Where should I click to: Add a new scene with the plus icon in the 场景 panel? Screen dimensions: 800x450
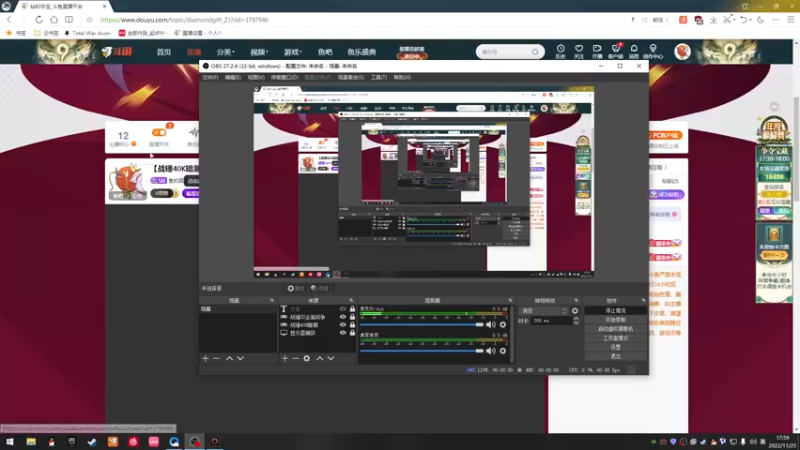205,359
